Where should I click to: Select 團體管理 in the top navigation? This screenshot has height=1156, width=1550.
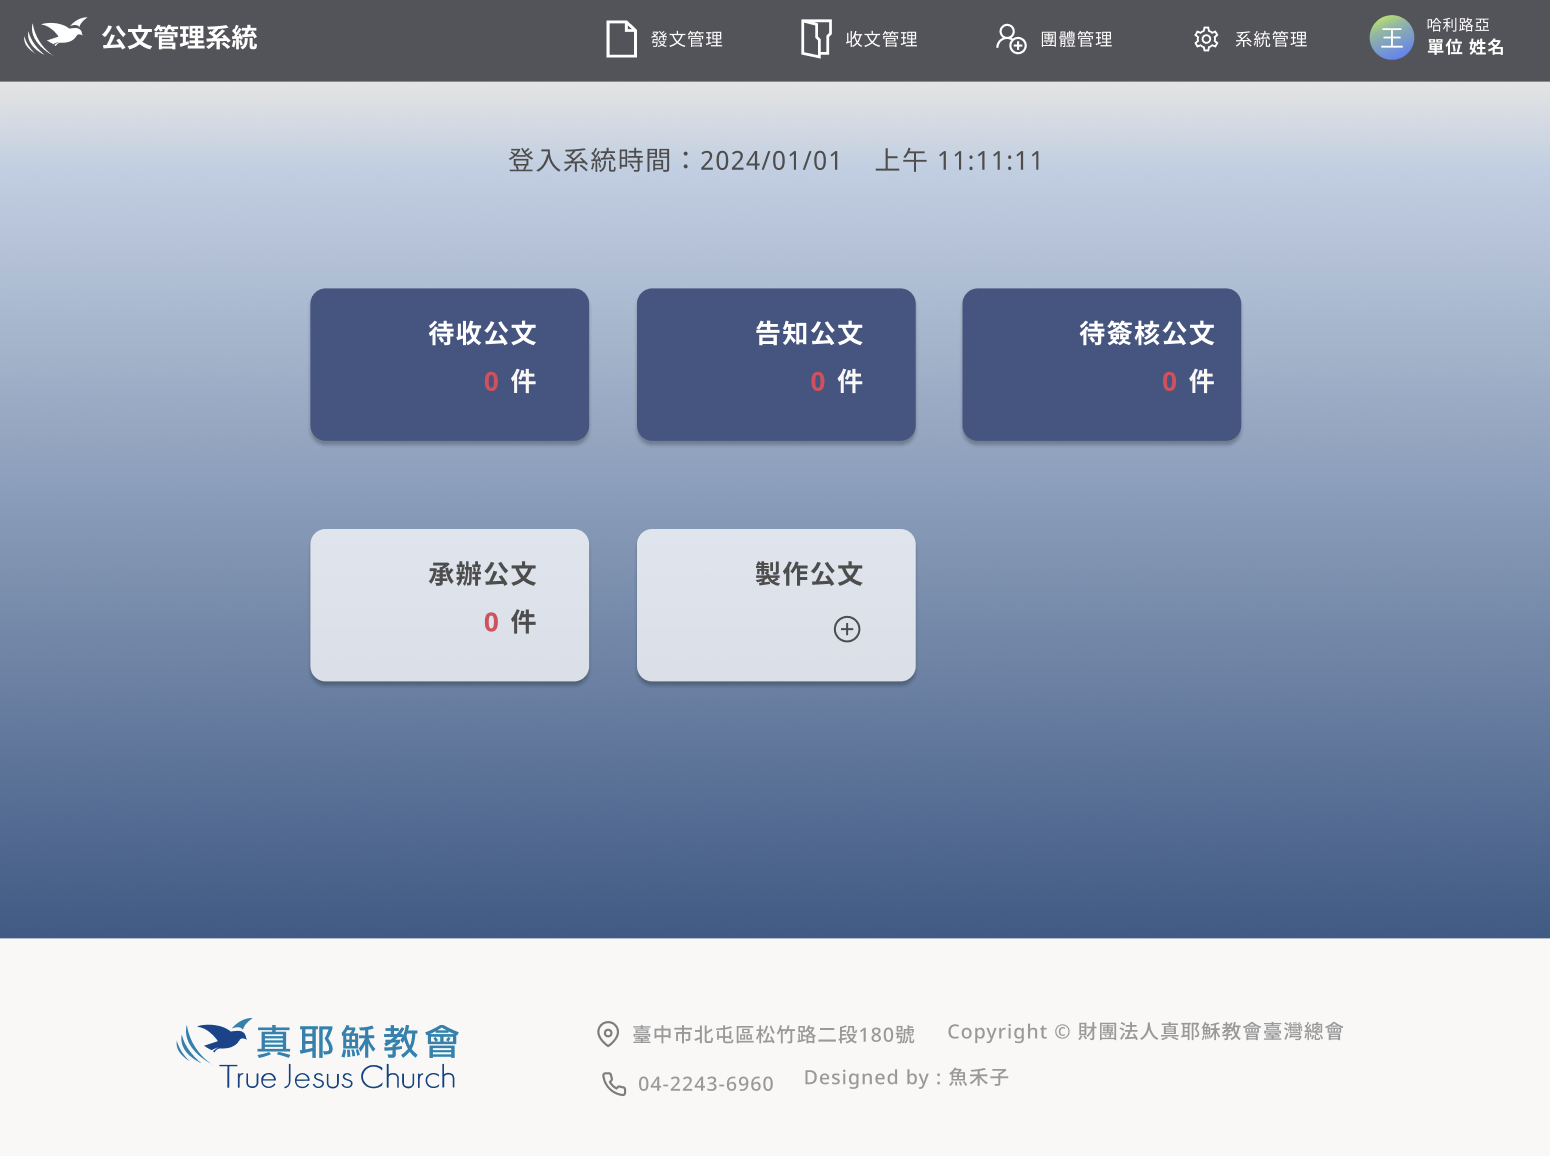tap(1076, 39)
